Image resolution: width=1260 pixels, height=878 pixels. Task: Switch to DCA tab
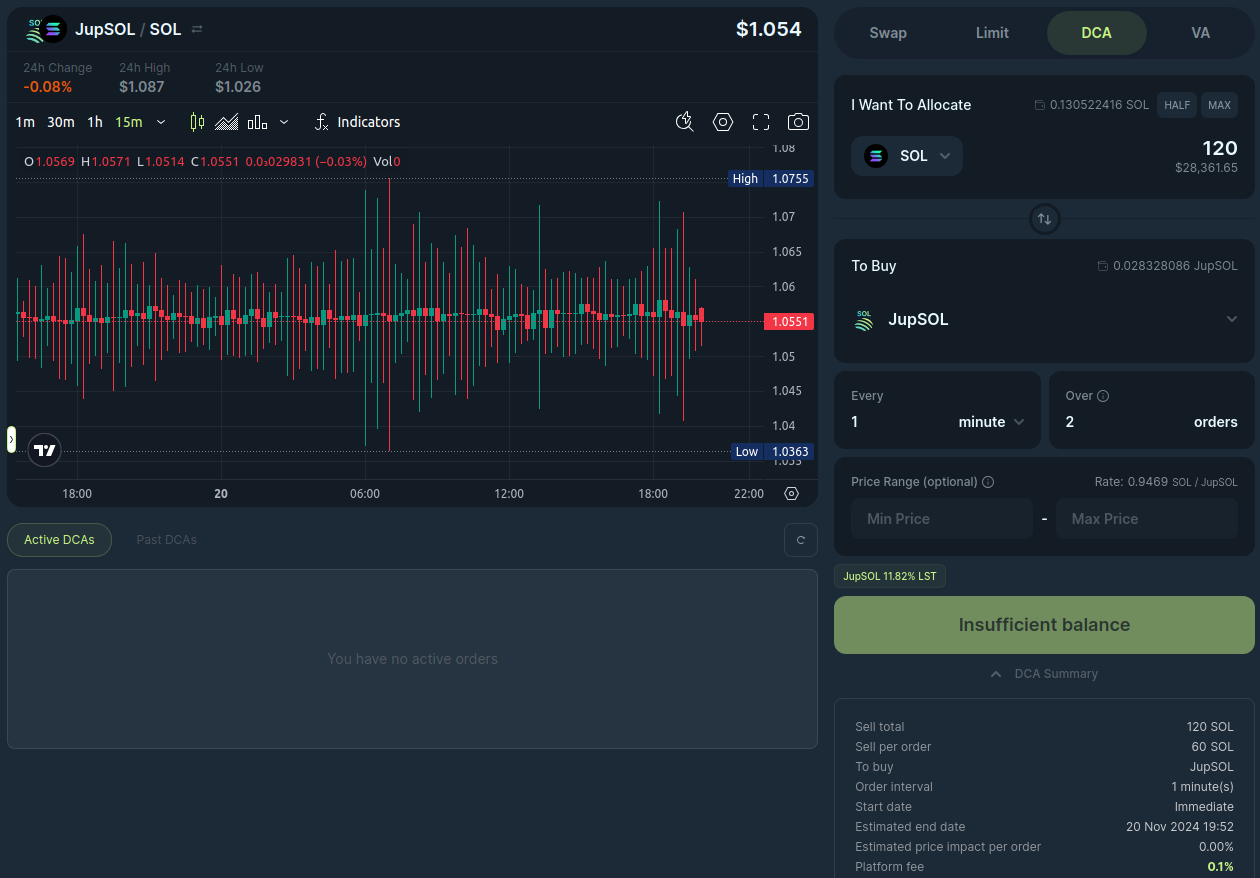(1096, 33)
